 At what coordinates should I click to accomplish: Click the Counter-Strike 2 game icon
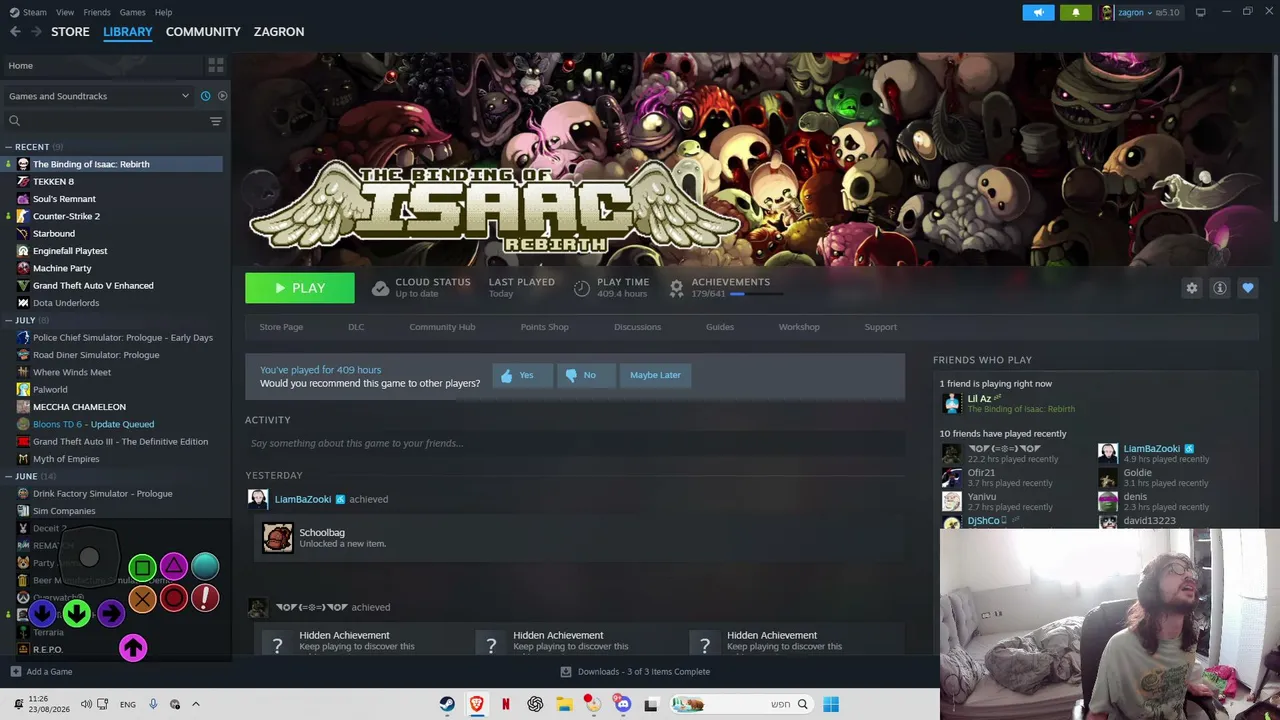pos(23,216)
